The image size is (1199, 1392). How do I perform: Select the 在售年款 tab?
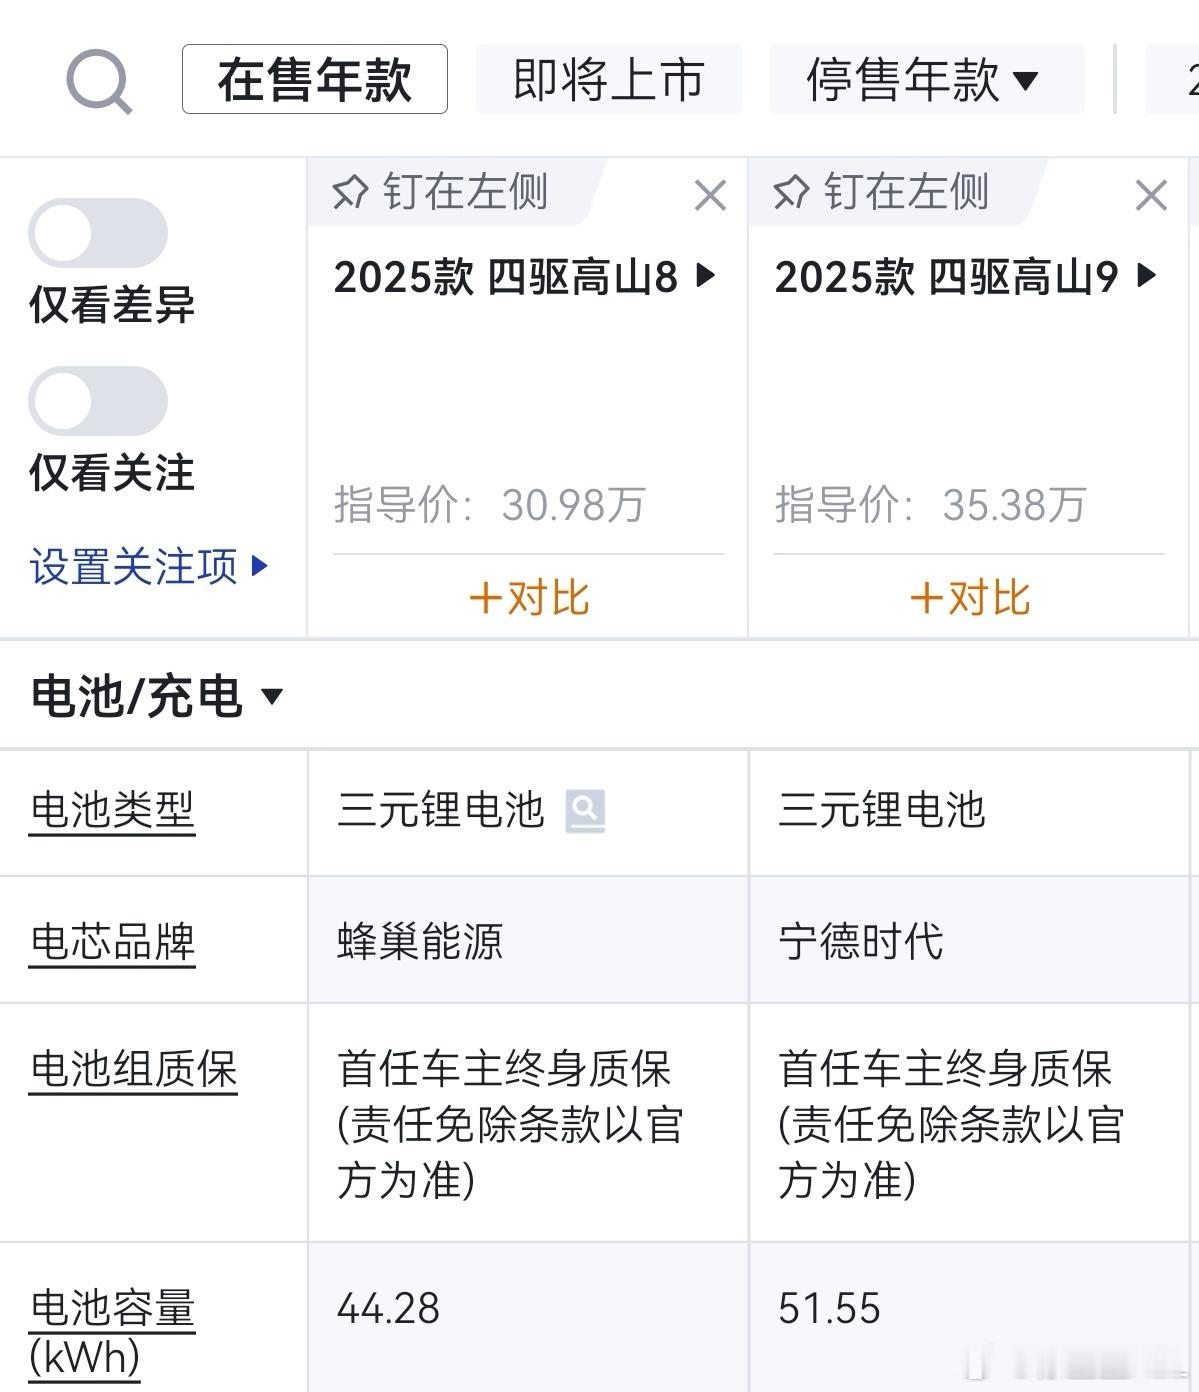315,79
